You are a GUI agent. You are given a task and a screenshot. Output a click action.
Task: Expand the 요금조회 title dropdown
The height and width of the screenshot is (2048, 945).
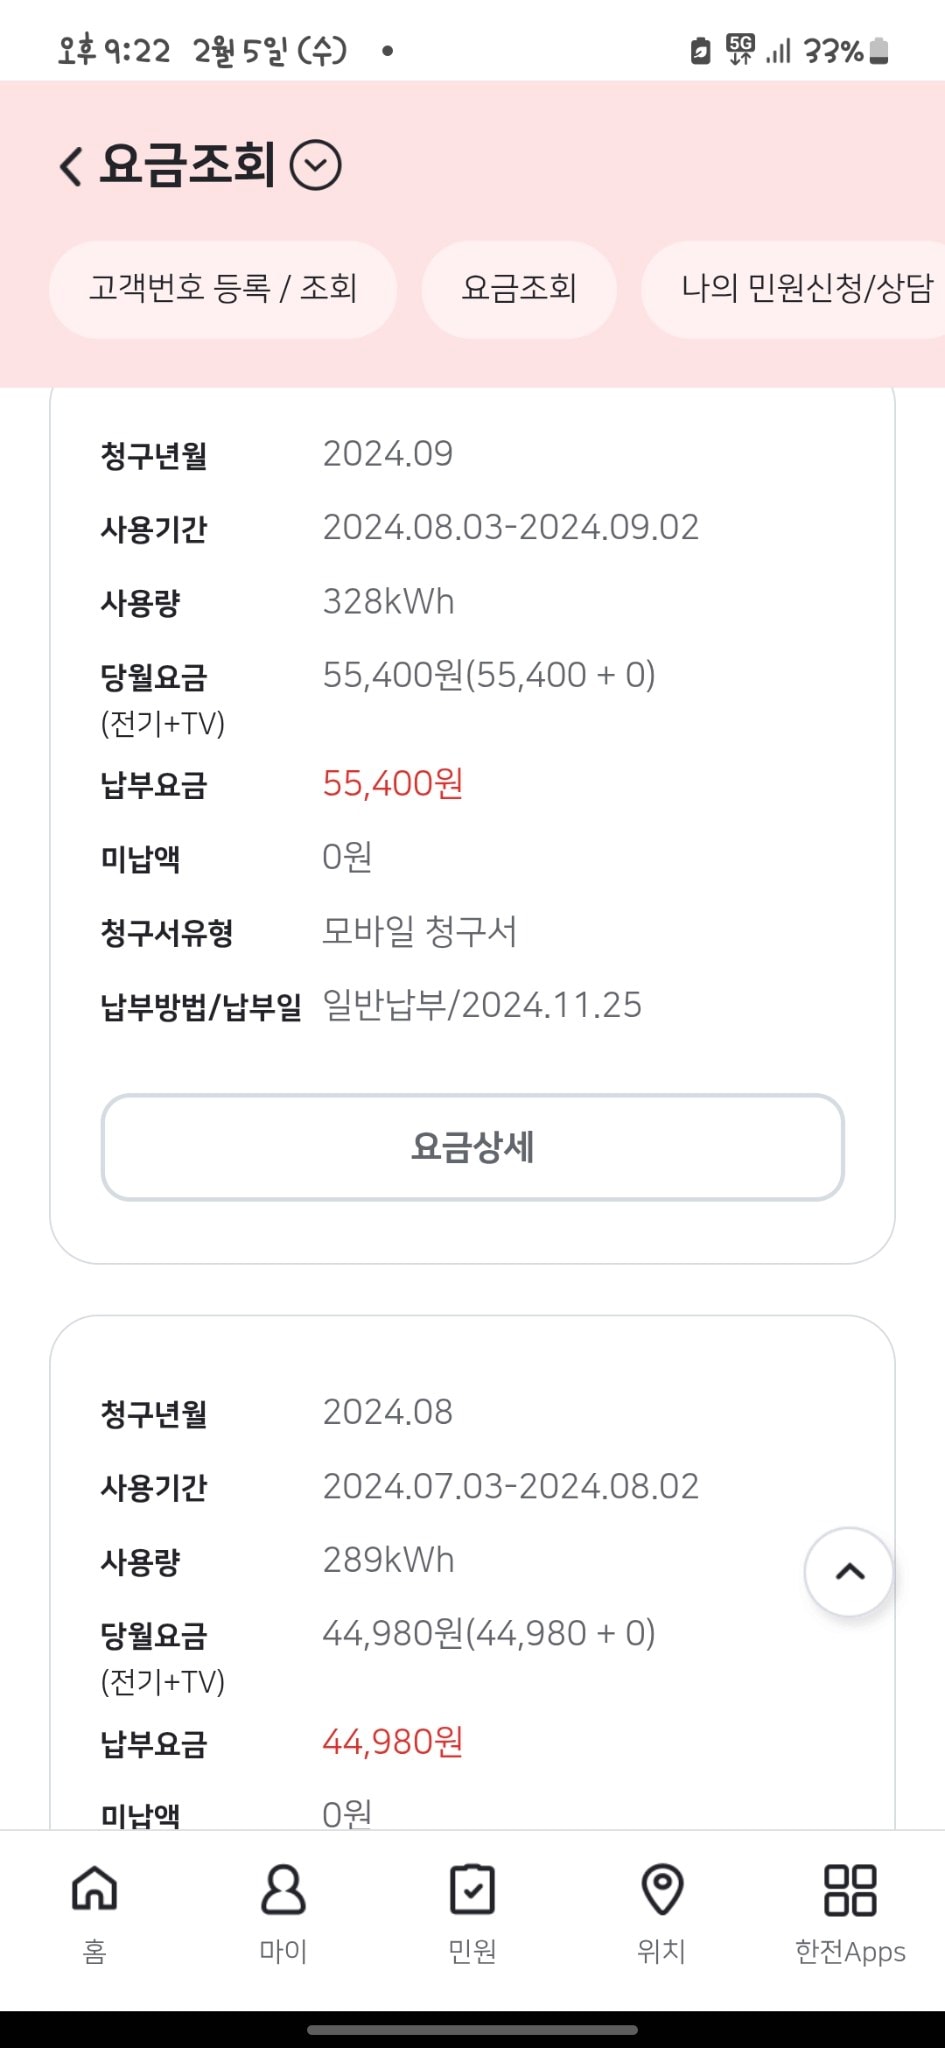point(315,166)
